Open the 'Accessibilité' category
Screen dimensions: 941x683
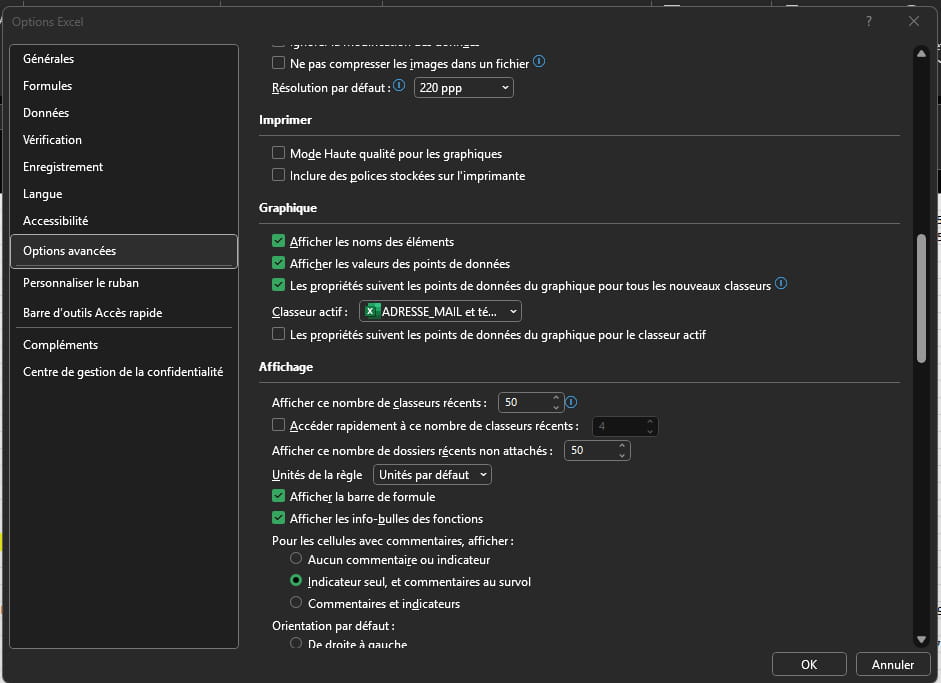pyautogui.click(x=124, y=221)
